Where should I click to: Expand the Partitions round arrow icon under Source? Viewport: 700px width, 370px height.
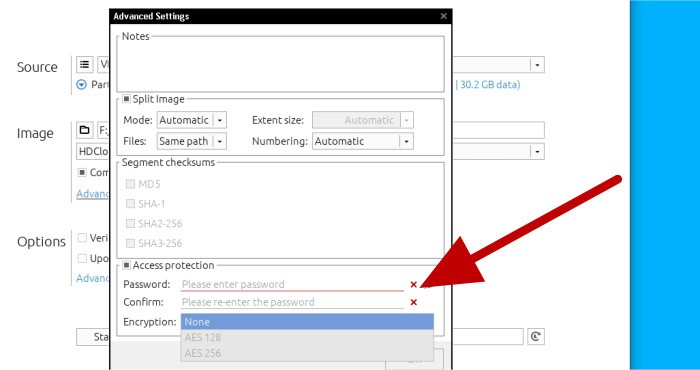point(81,84)
